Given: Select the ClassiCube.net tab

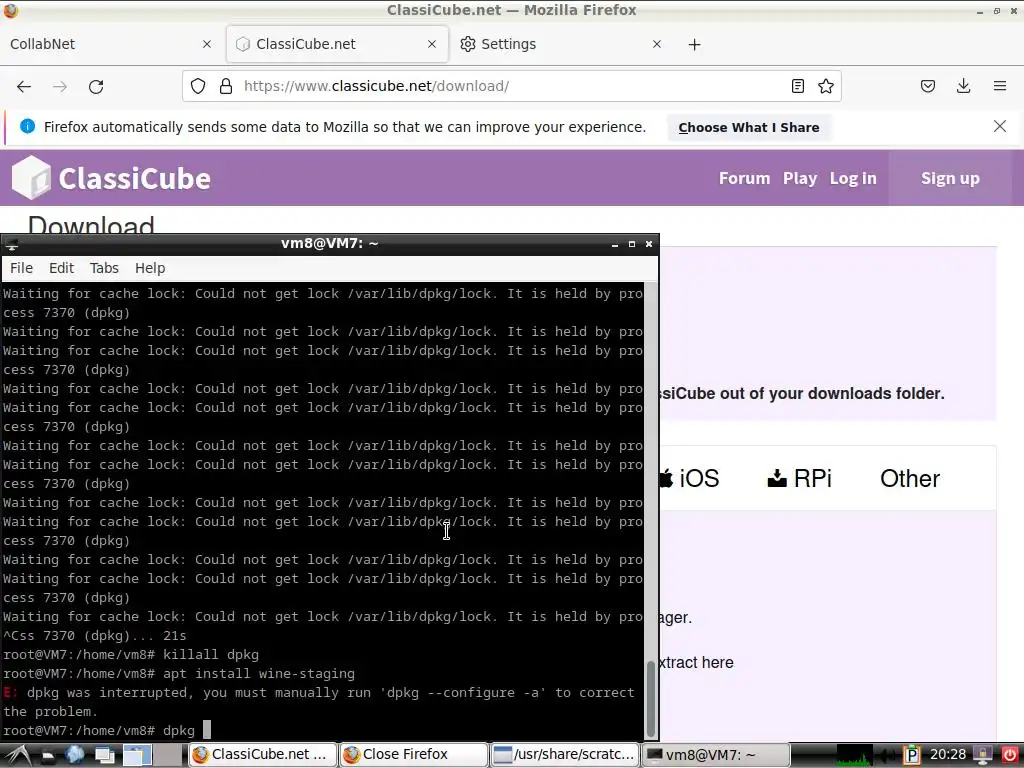Looking at the screenshot, I should (337, 44).
